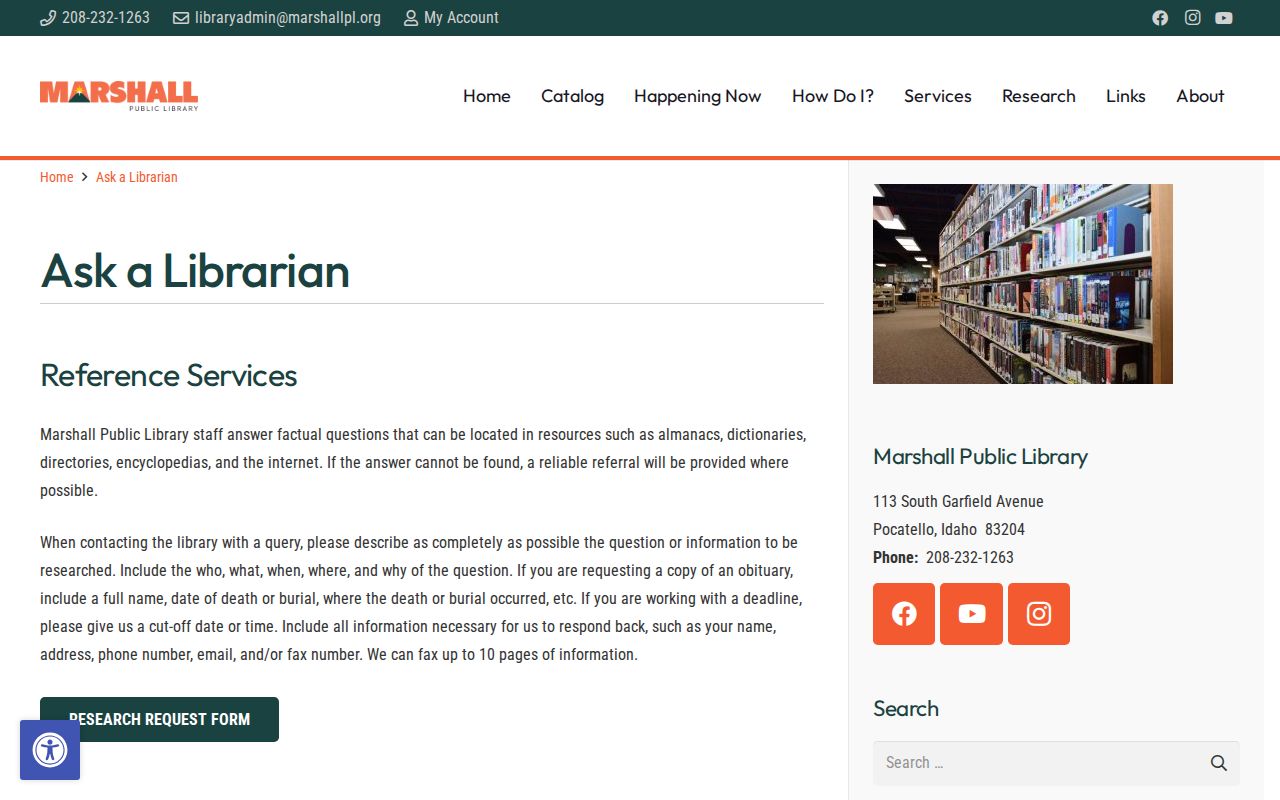Click the Home breadcrumb link

coord(56,177)
